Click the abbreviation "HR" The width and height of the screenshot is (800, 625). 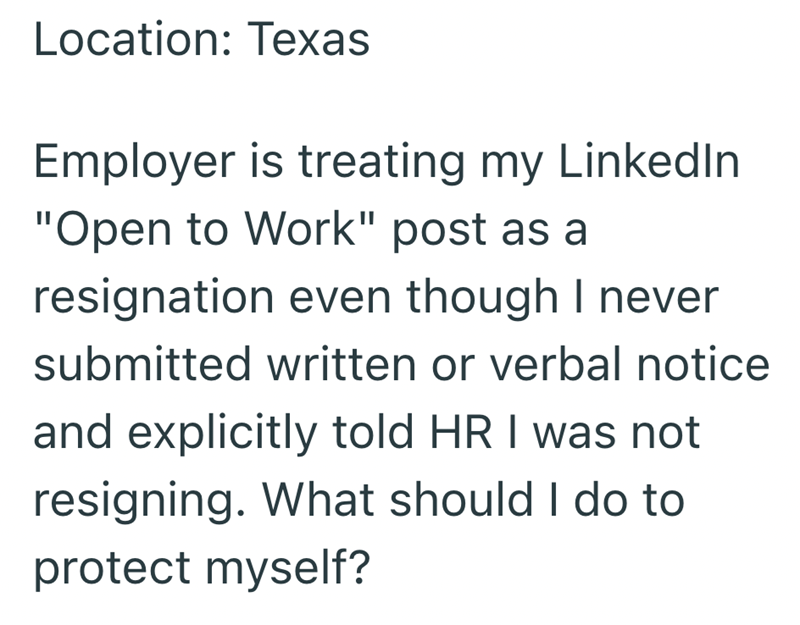point(462,432)
